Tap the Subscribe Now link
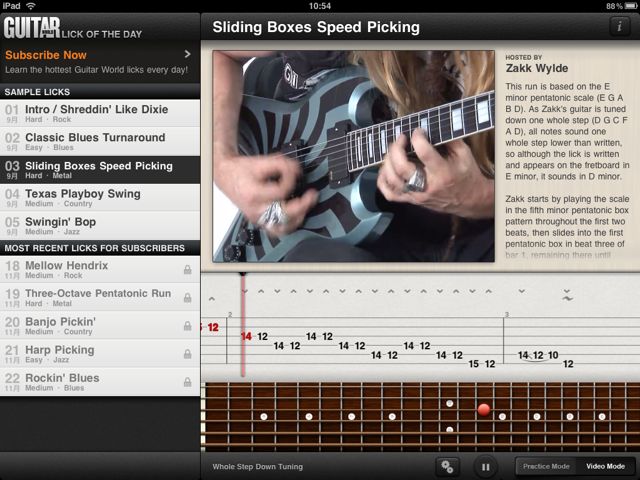Screen dimensions: 640x480 pyautogui.click(x=46, y=55)
